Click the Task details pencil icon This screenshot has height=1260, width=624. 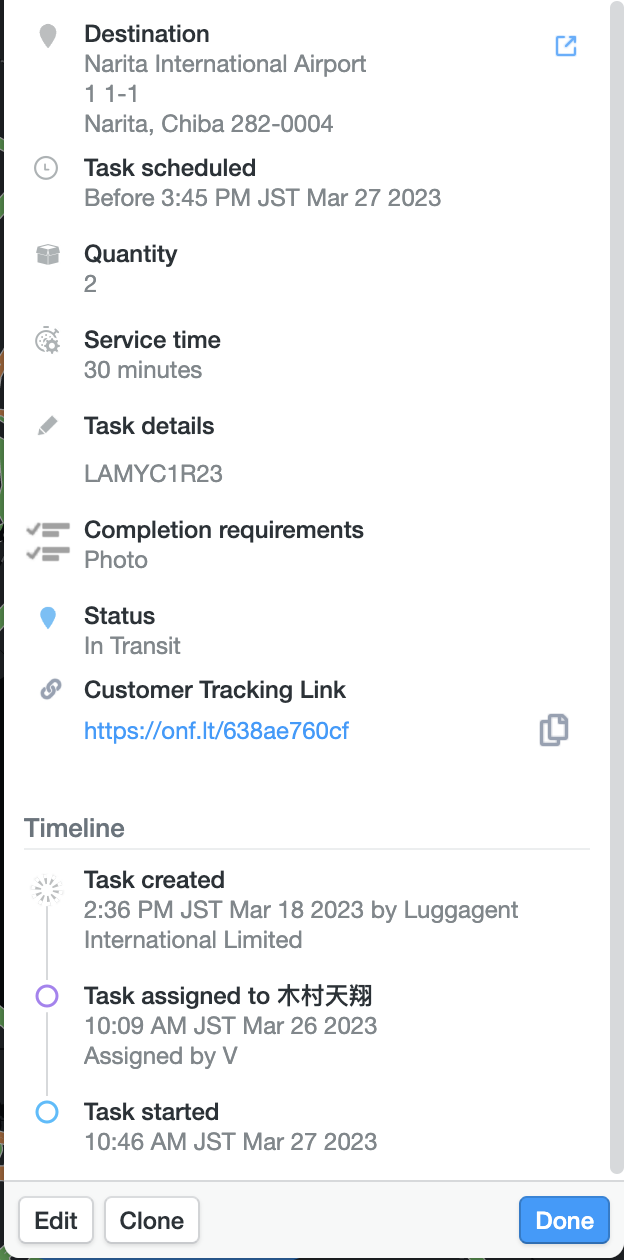pyautogui.click(x=47, y=426)
